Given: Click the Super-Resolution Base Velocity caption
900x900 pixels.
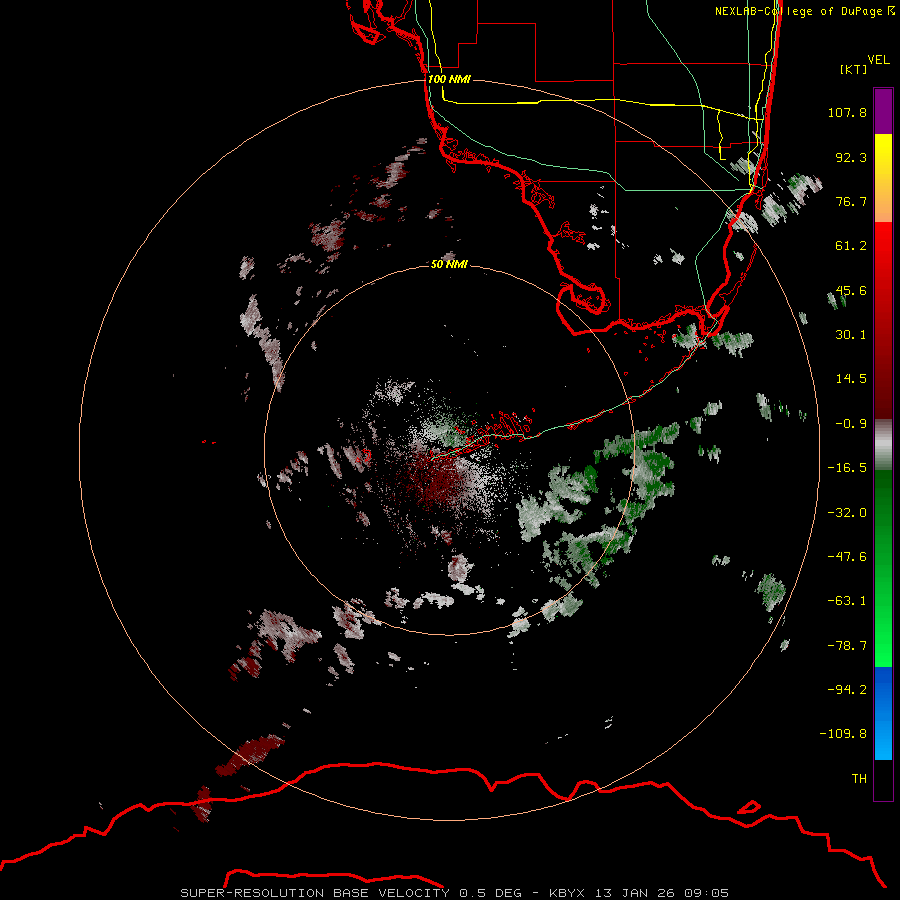Looking at the screenshot, I should pyautogui.click(x=455, y=893).
